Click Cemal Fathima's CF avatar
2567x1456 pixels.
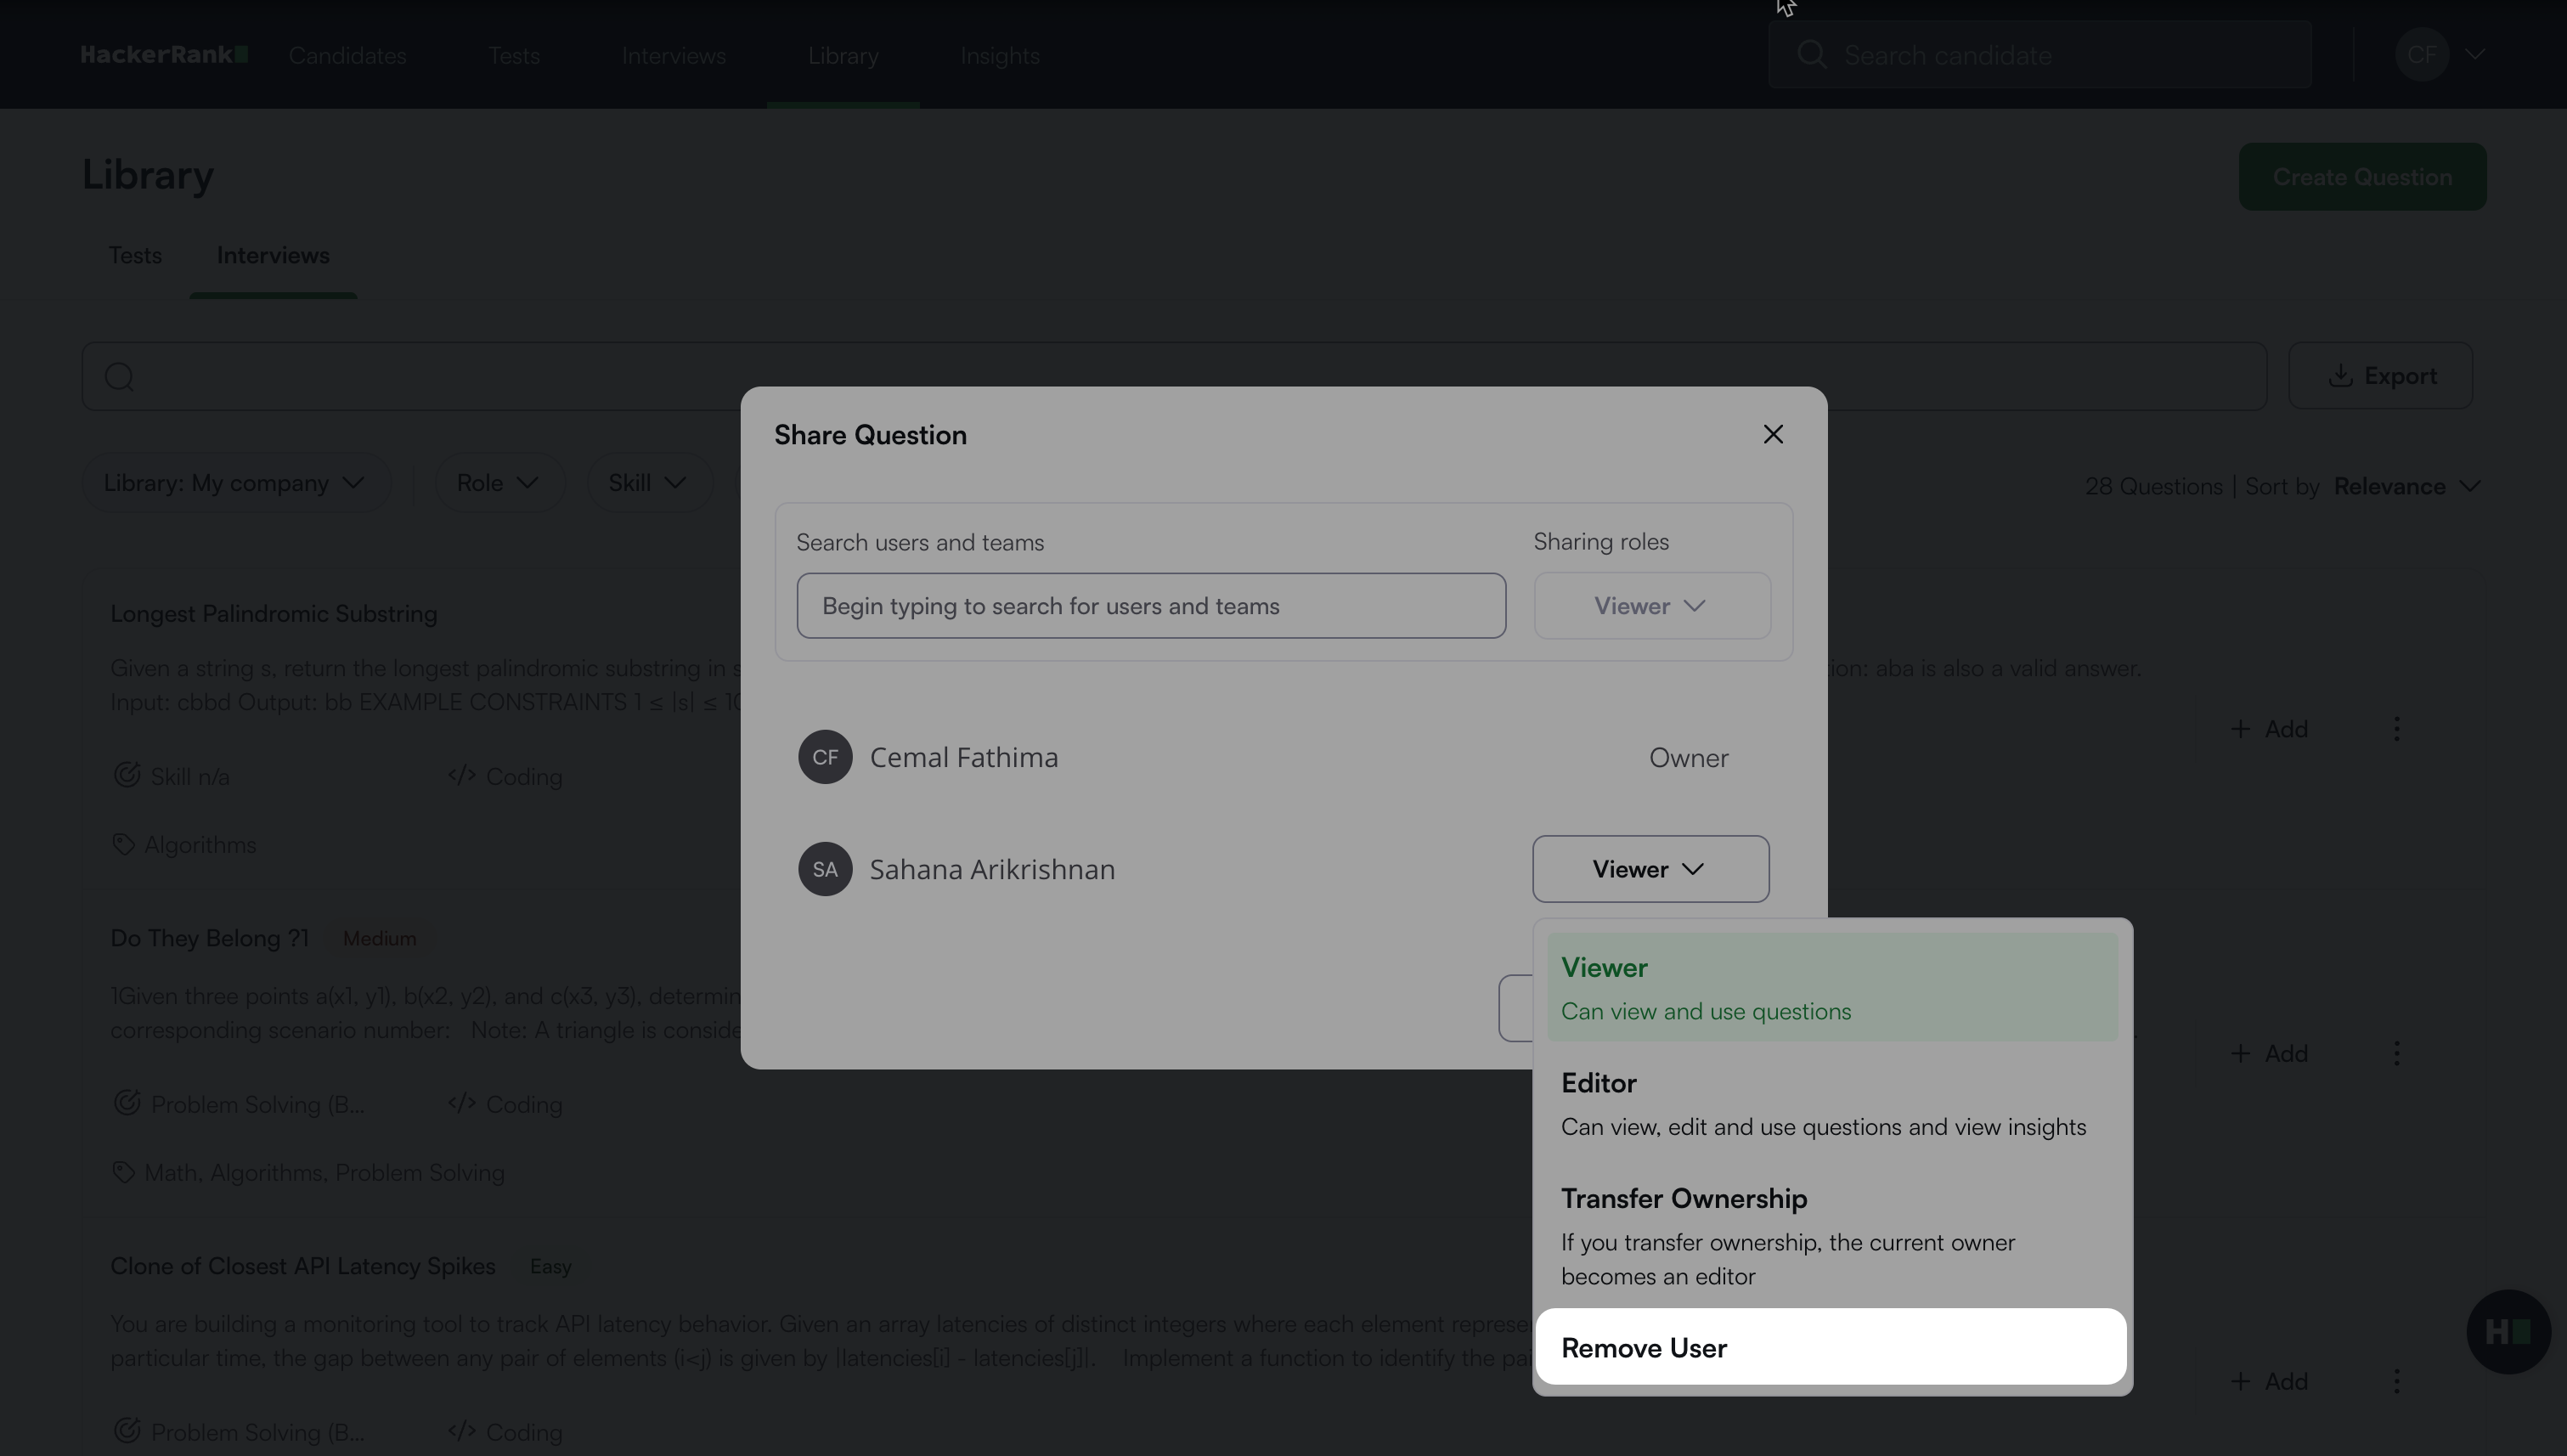pos(824,757)
